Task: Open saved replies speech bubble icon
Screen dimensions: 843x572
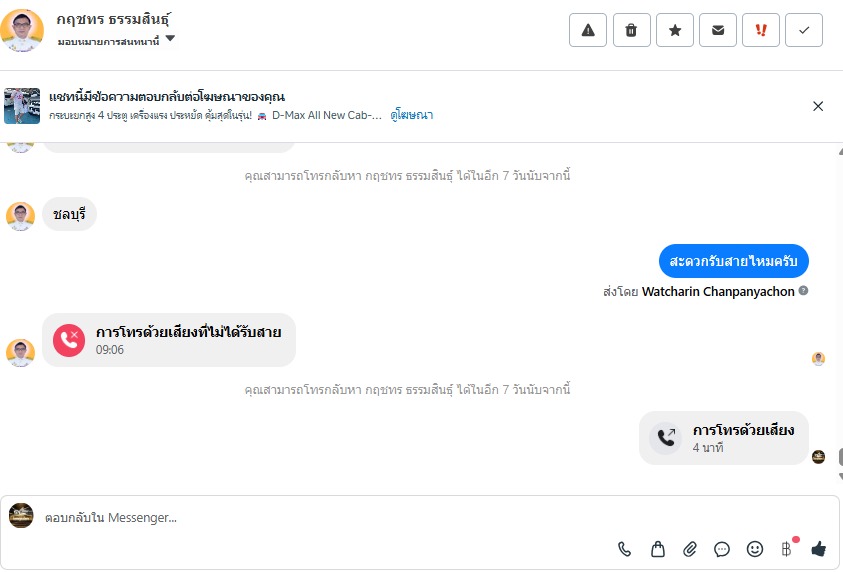Action: 722,548
